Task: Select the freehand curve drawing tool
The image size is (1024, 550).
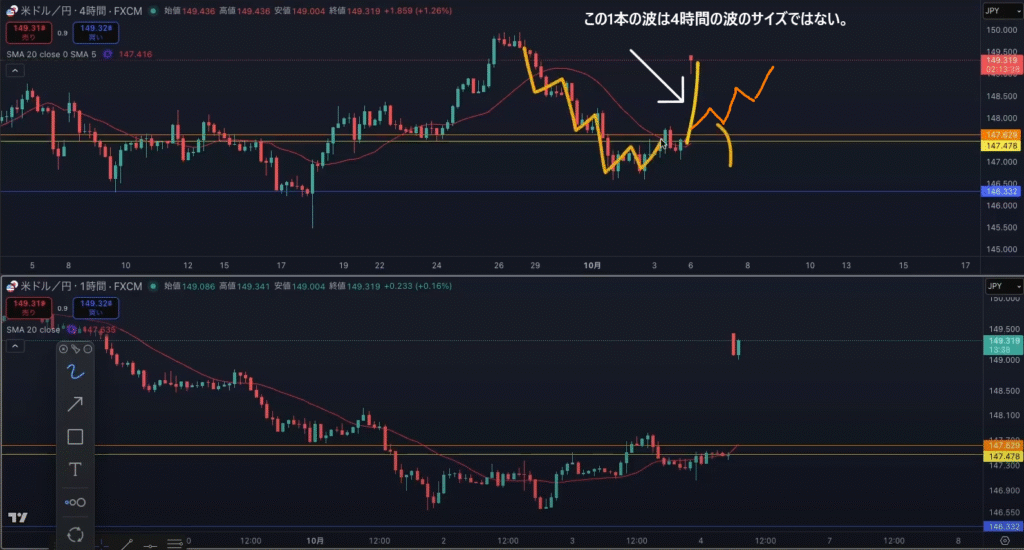Action: point(75,372)
